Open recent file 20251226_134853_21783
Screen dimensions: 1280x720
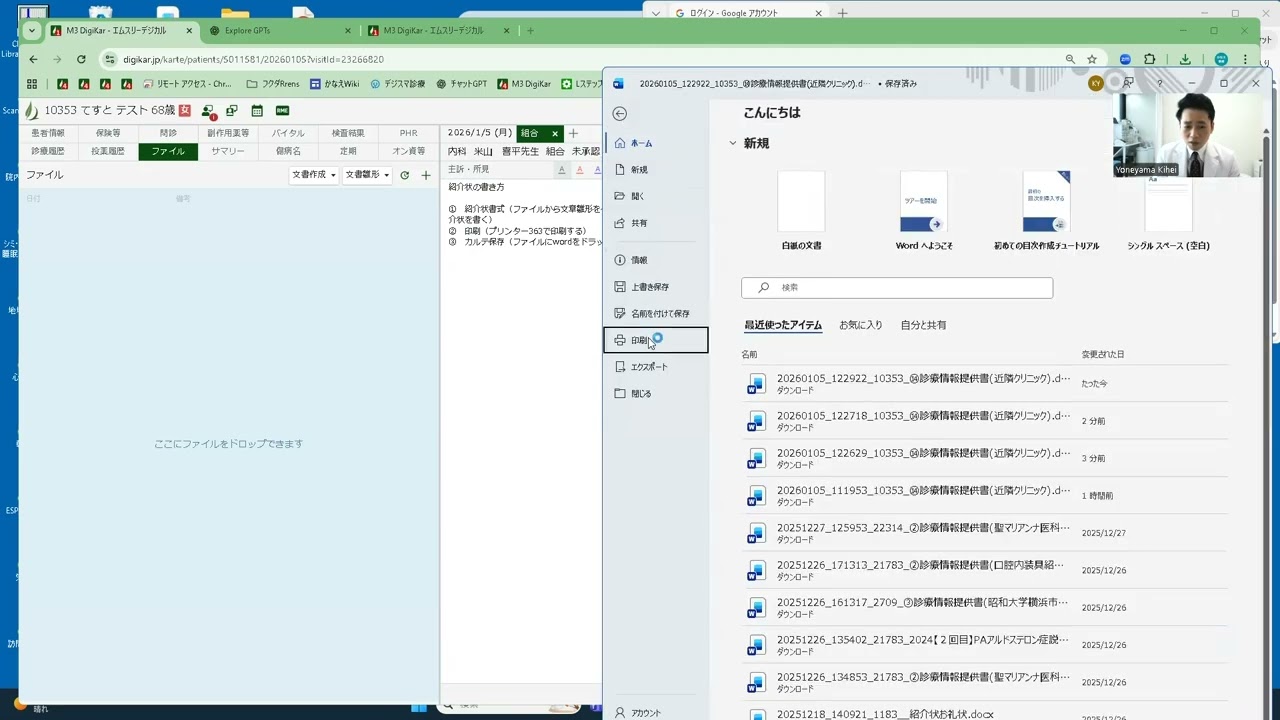coord(984,682)
